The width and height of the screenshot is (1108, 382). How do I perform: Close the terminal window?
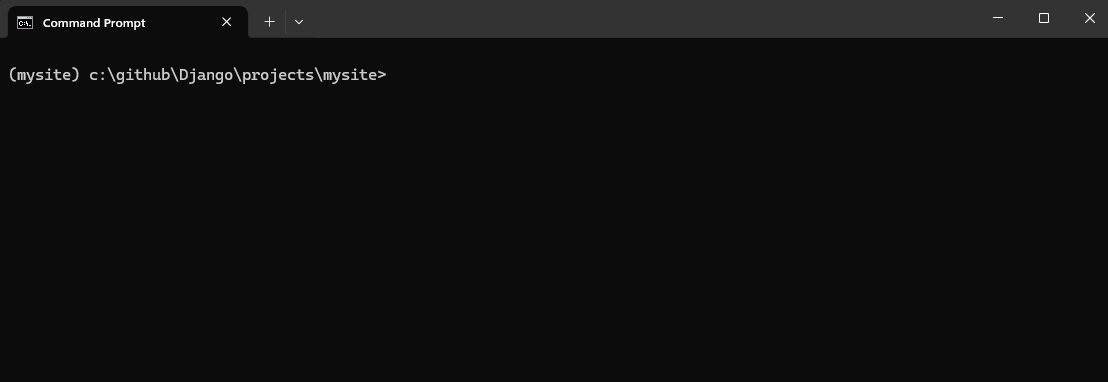coord(1089,18)
